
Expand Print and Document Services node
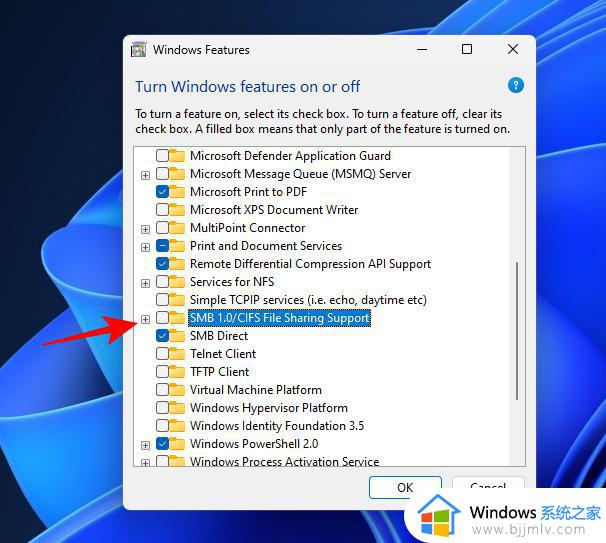[145, 247]
